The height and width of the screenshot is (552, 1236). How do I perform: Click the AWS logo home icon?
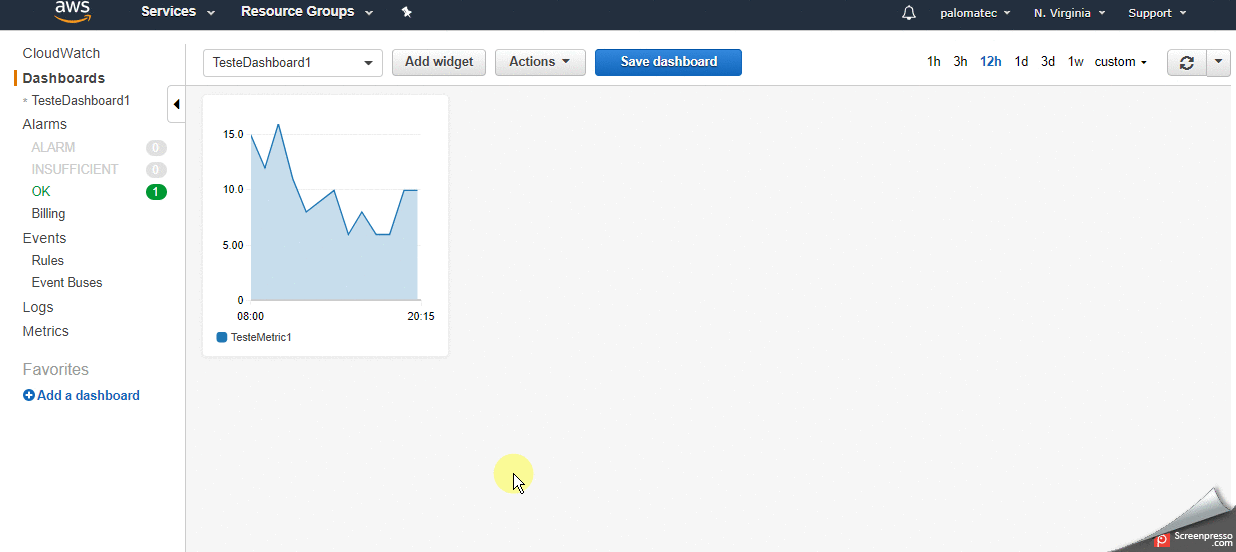click(72, 10)
